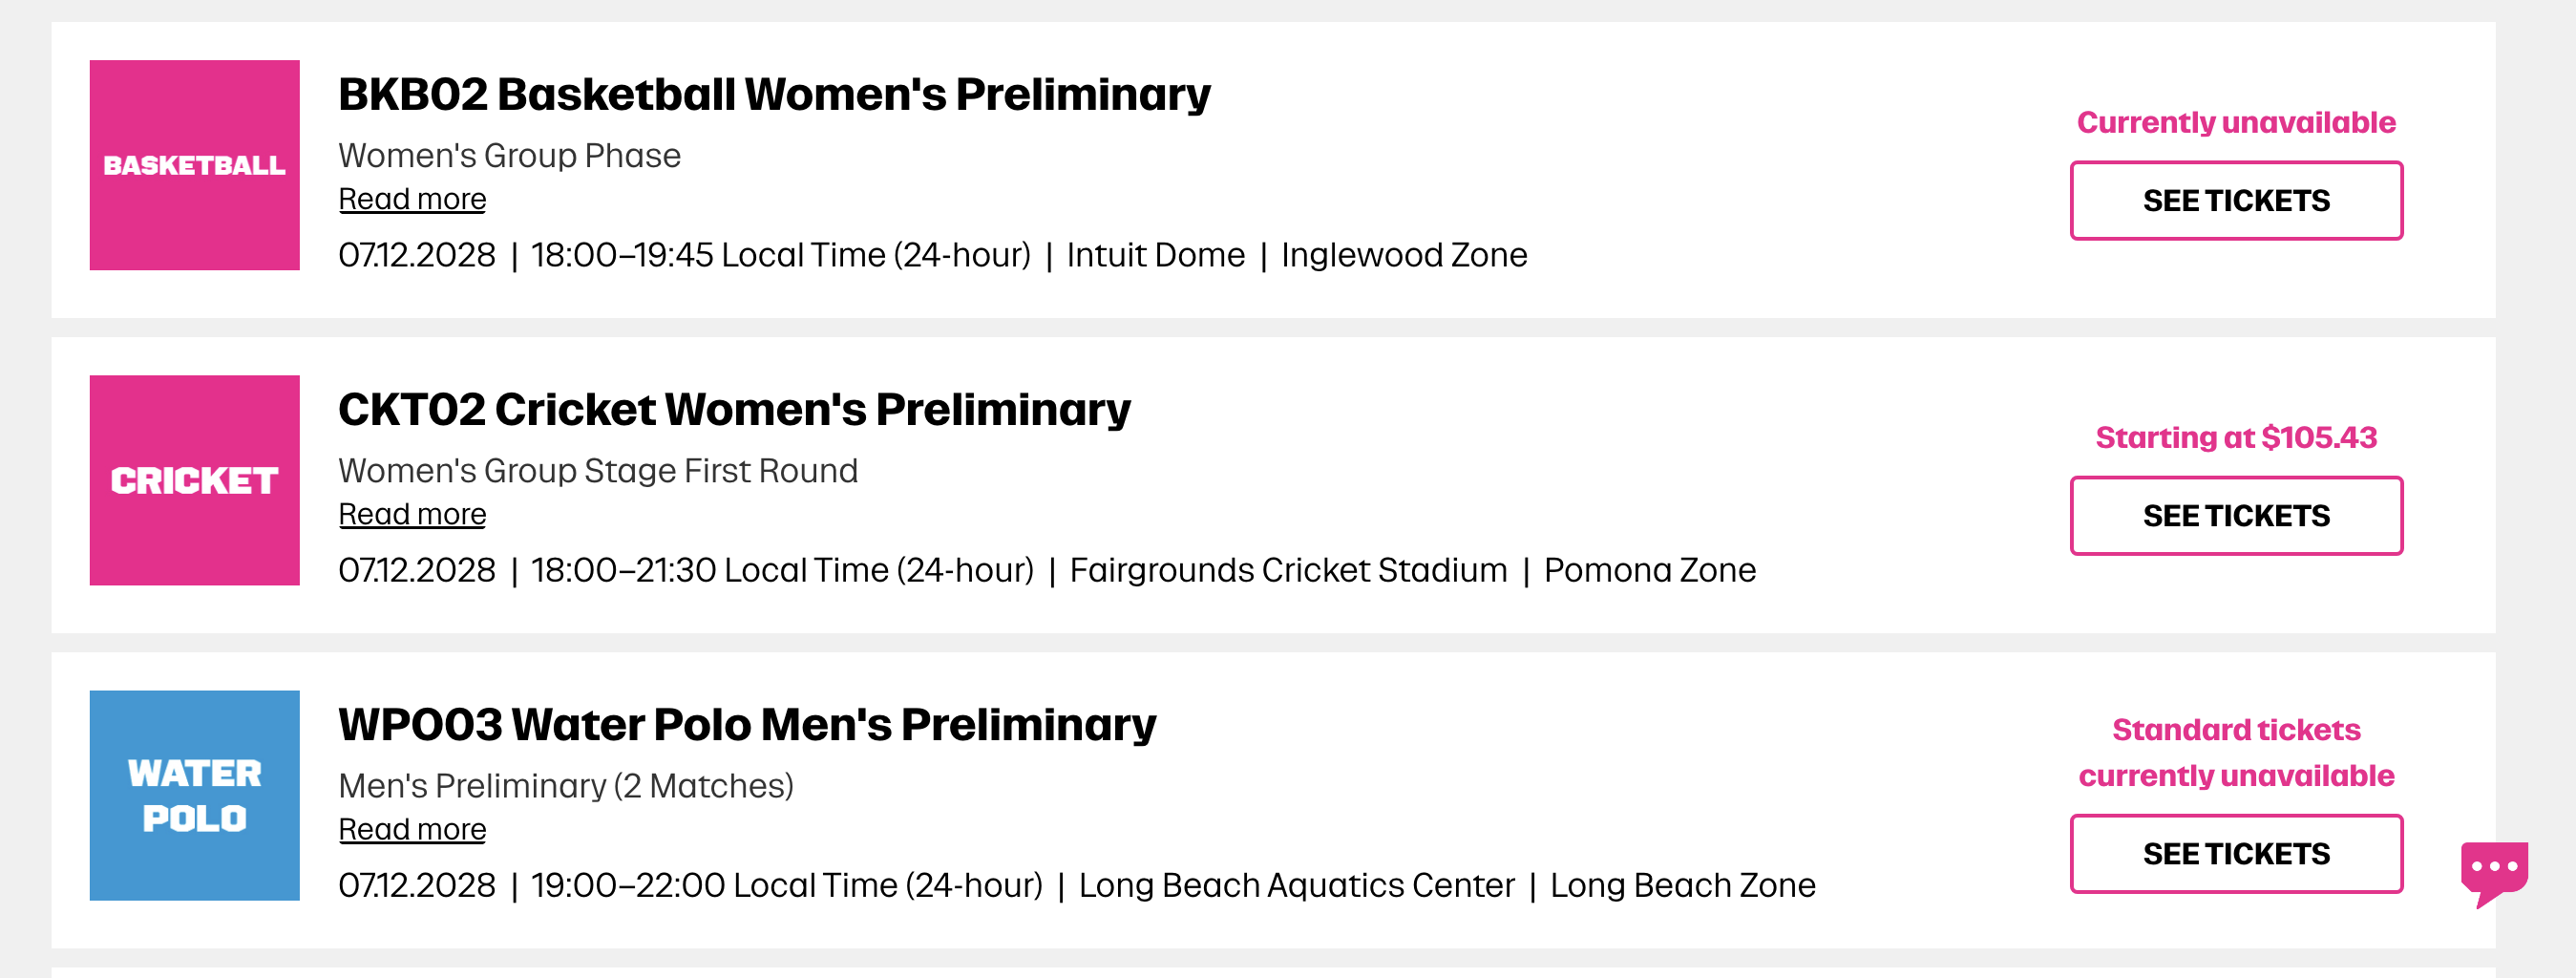Click the Water Polo sport tile
The height and width of the screenshot is (978, 2576).
[194, 795]
